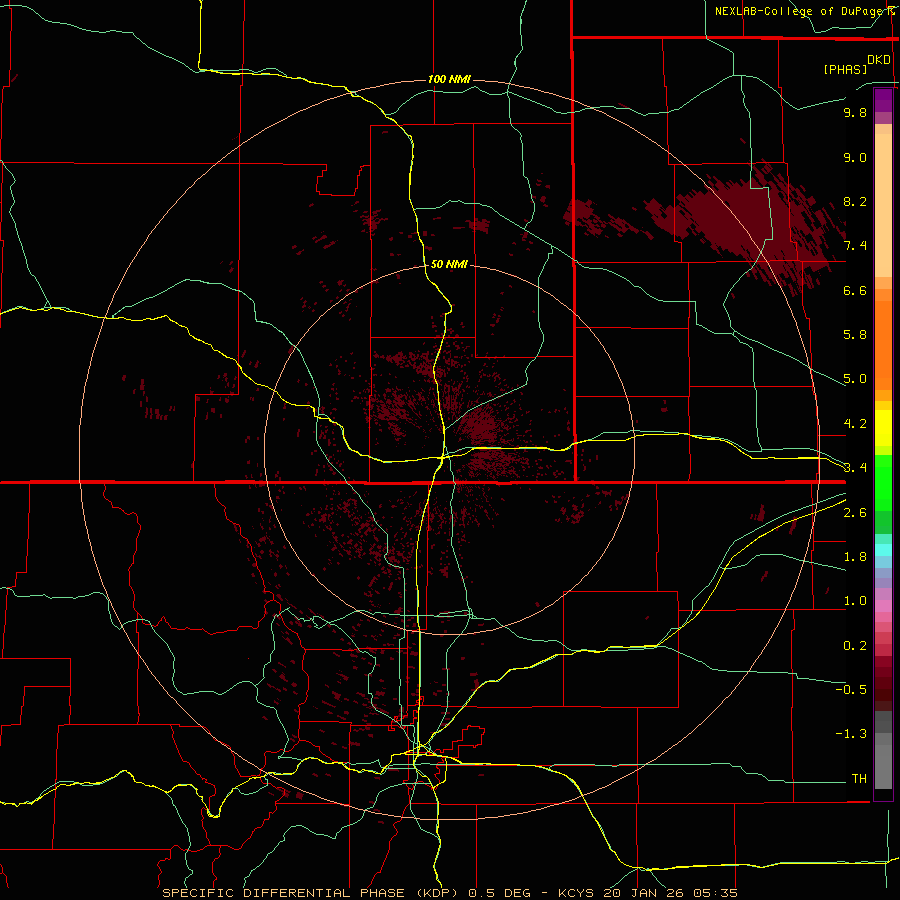
Task: Click the -0.5 legend value
Action: [851, 690]
